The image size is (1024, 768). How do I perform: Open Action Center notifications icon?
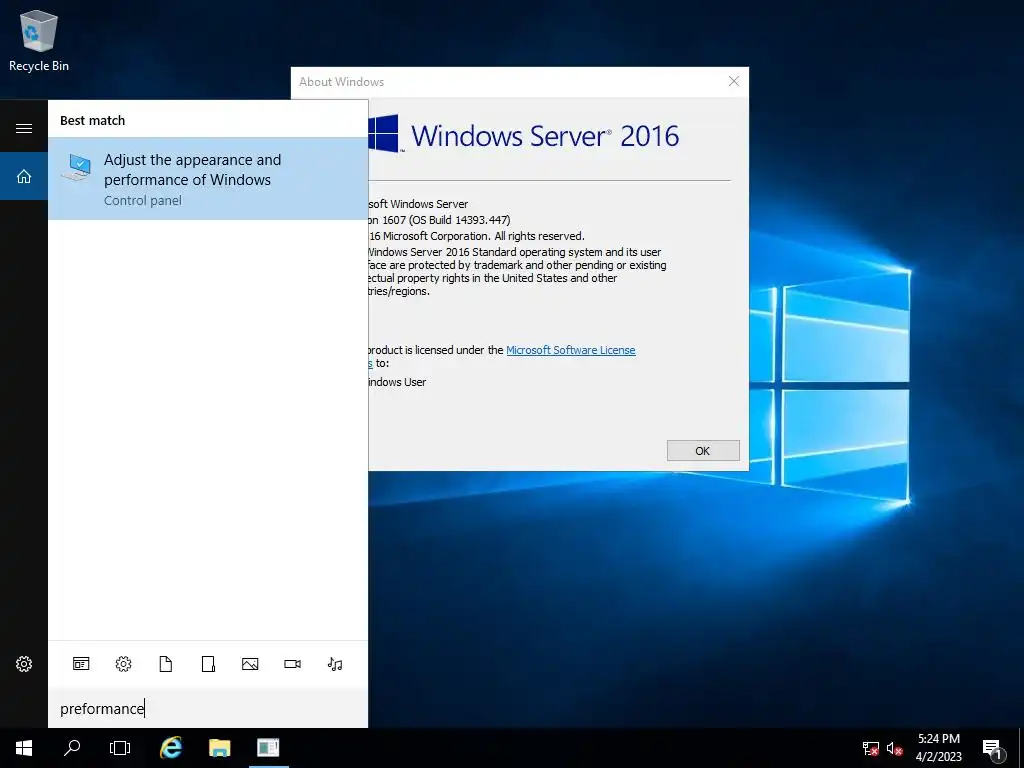993,748
